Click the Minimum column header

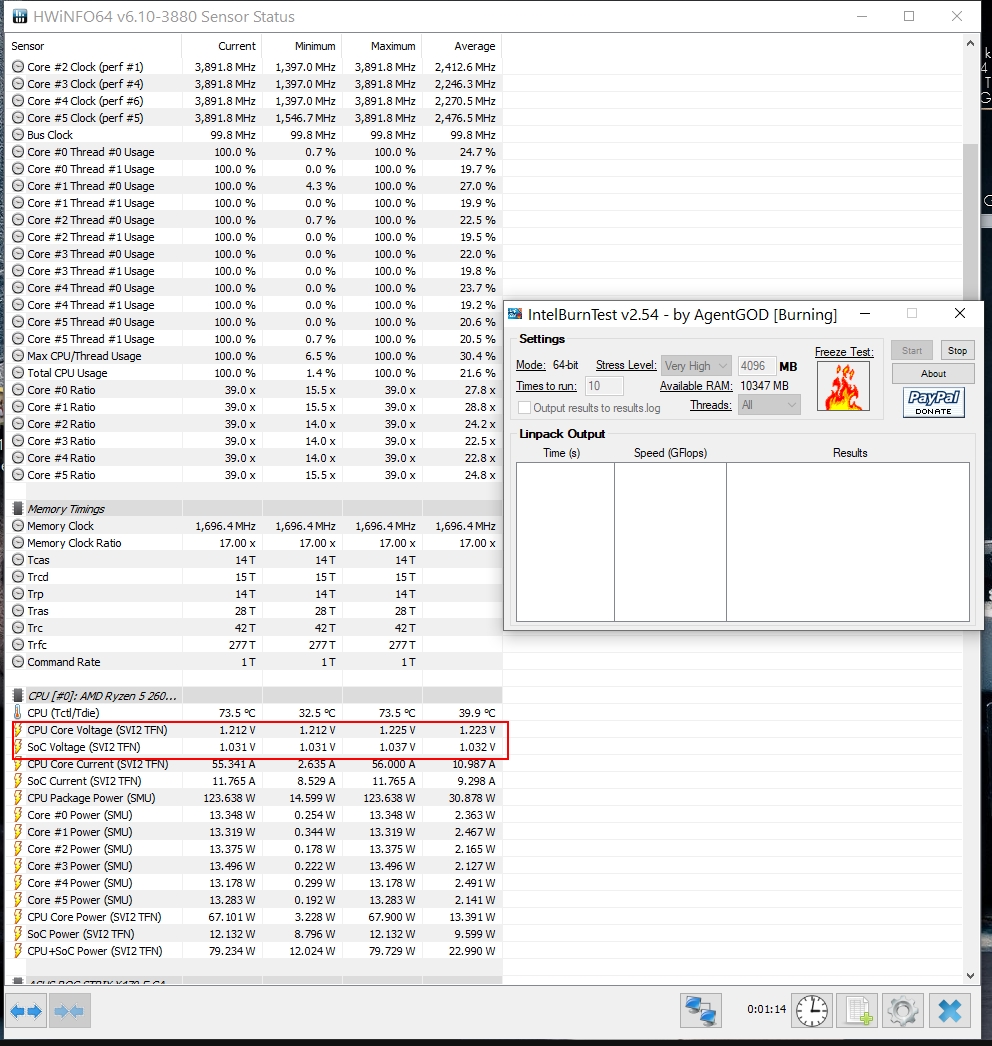click(302, 46)
